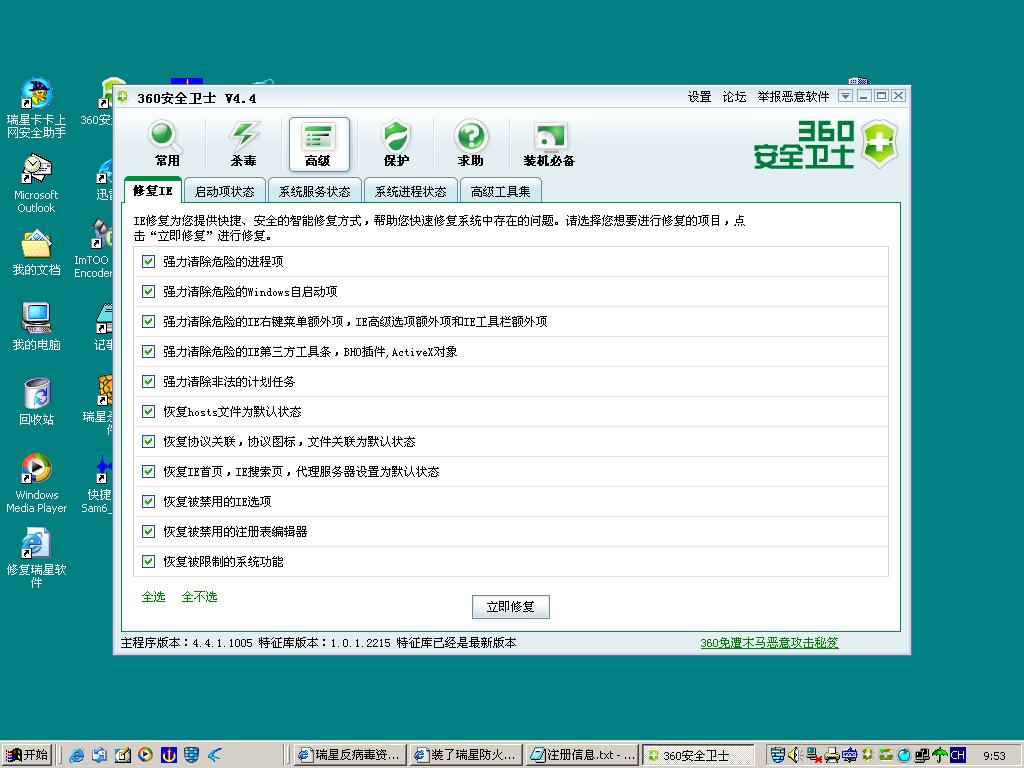
Task: Open the 求助 (Help) toolbar section
Action: (471, 144)
